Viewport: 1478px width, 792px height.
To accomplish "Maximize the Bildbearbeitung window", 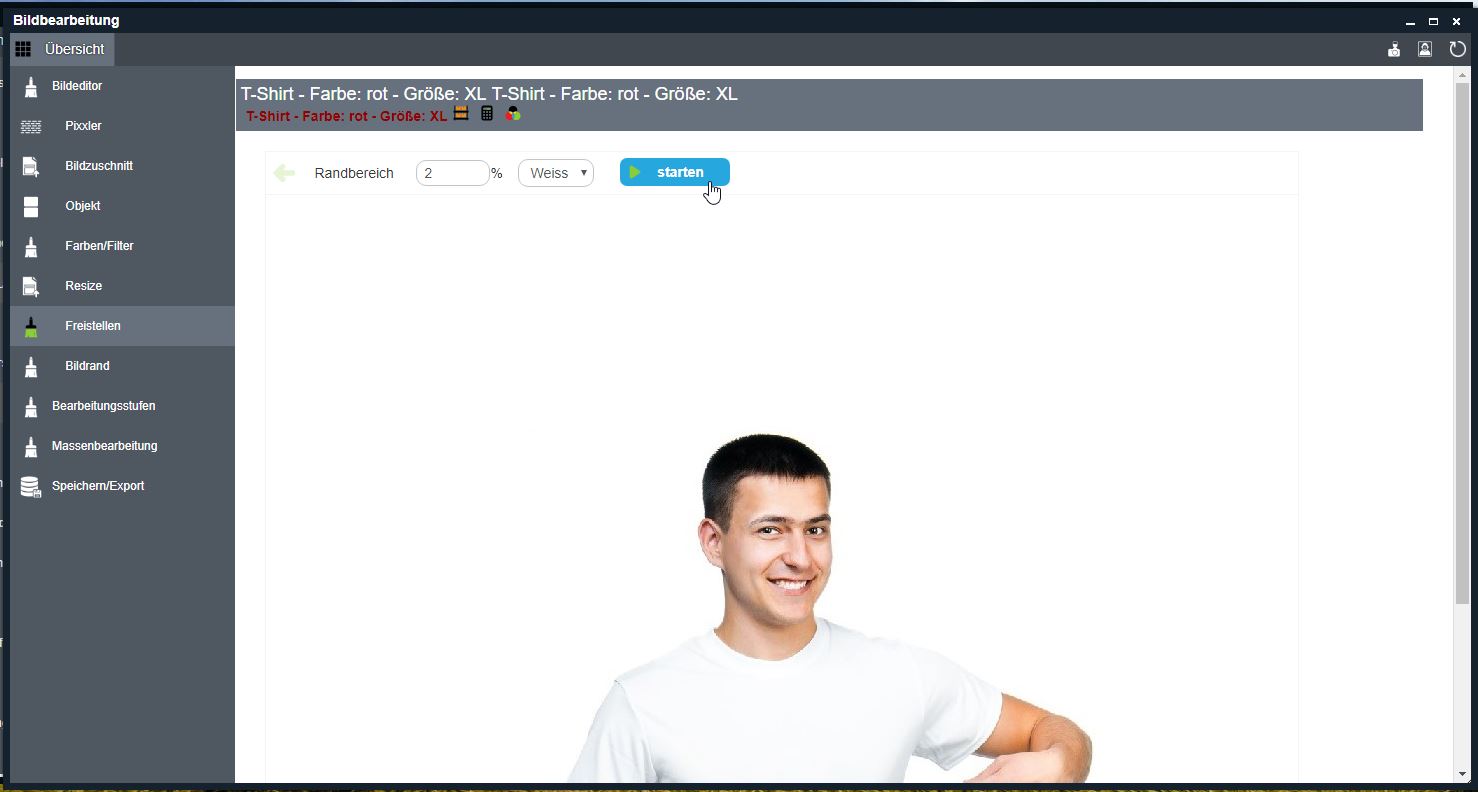I will (1433, 21).
